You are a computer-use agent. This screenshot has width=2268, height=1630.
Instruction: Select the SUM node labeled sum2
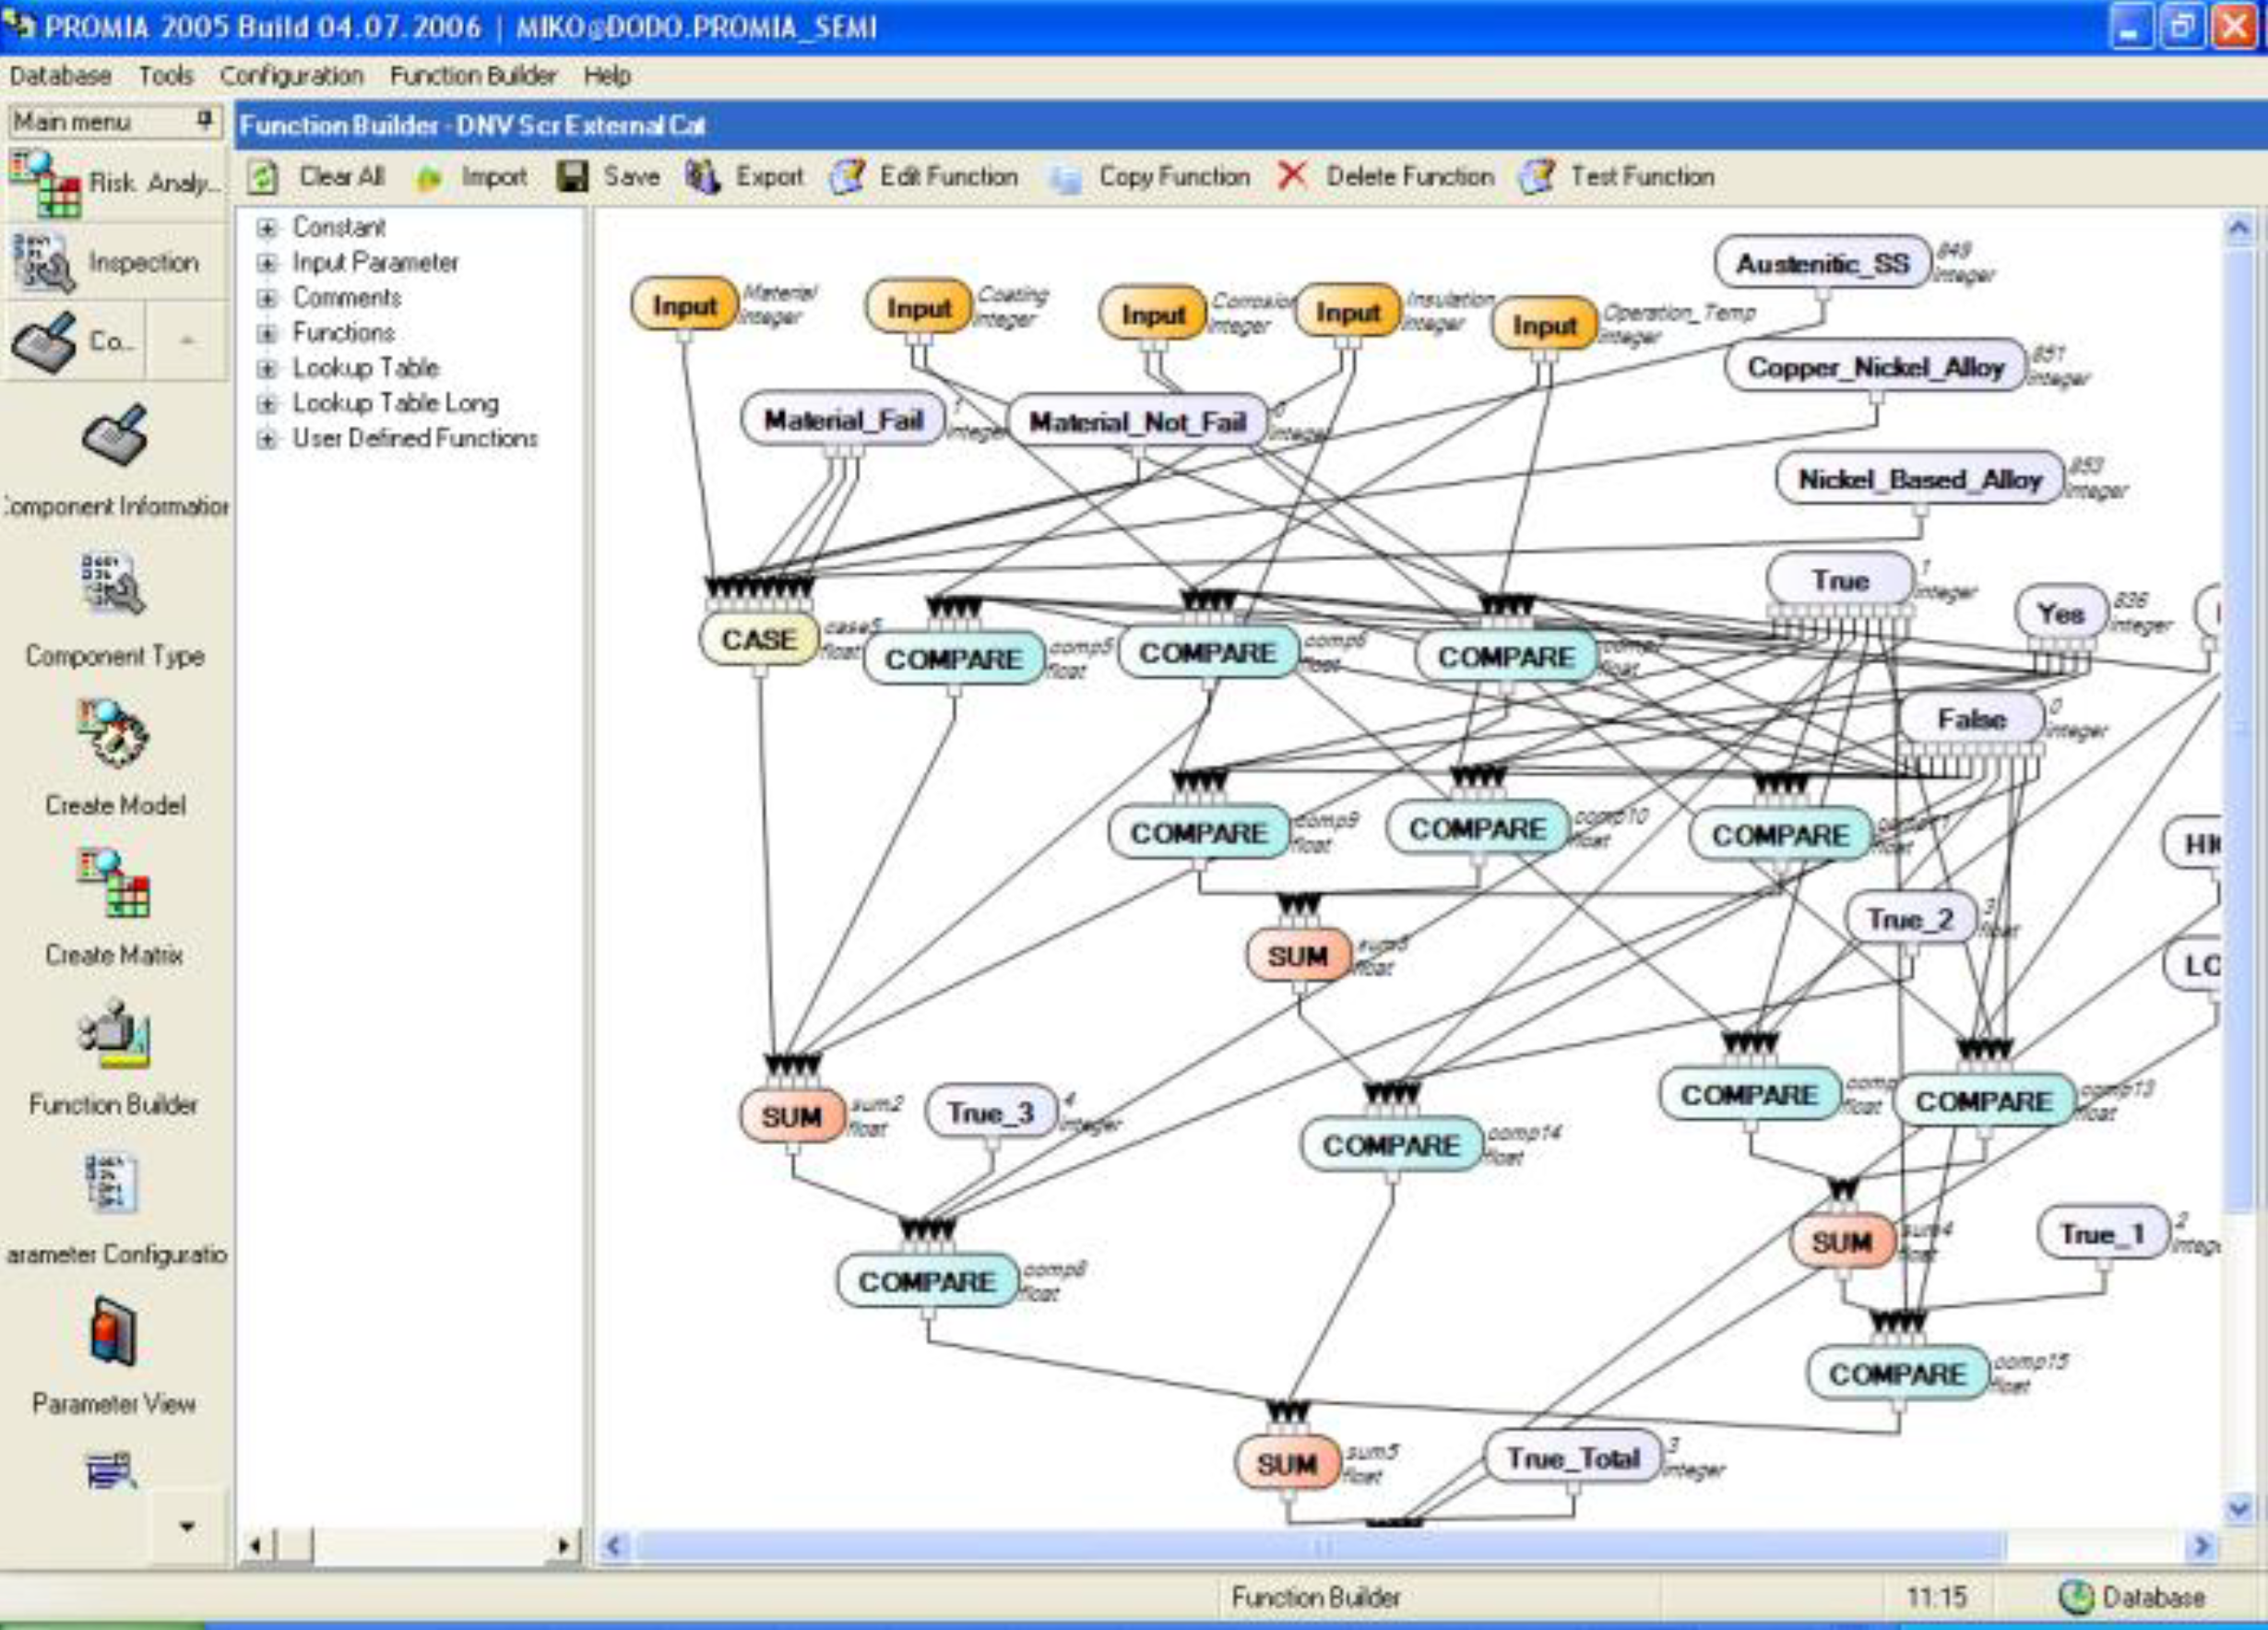pos(791,1116)
